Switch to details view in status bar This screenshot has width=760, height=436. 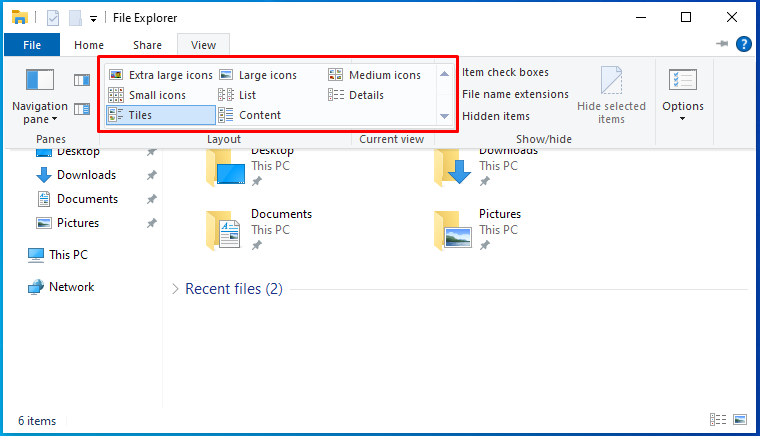(x=718, y=420)
